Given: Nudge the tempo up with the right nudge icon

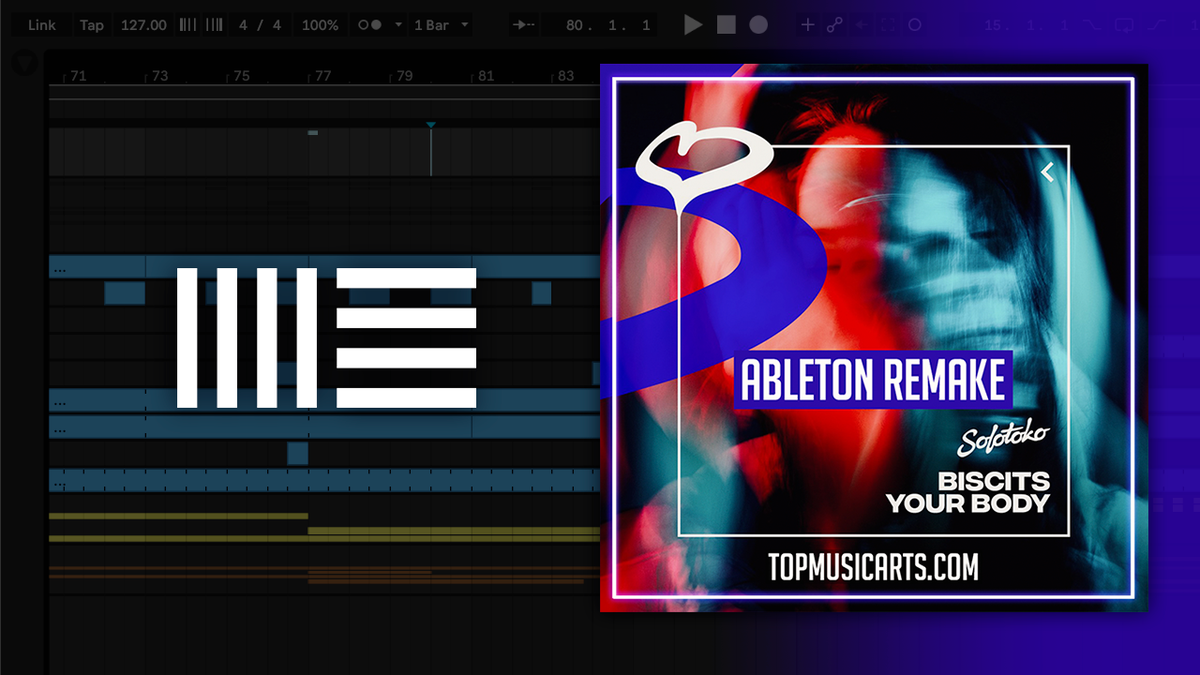Looking at the screenshot, I should 211,25.
